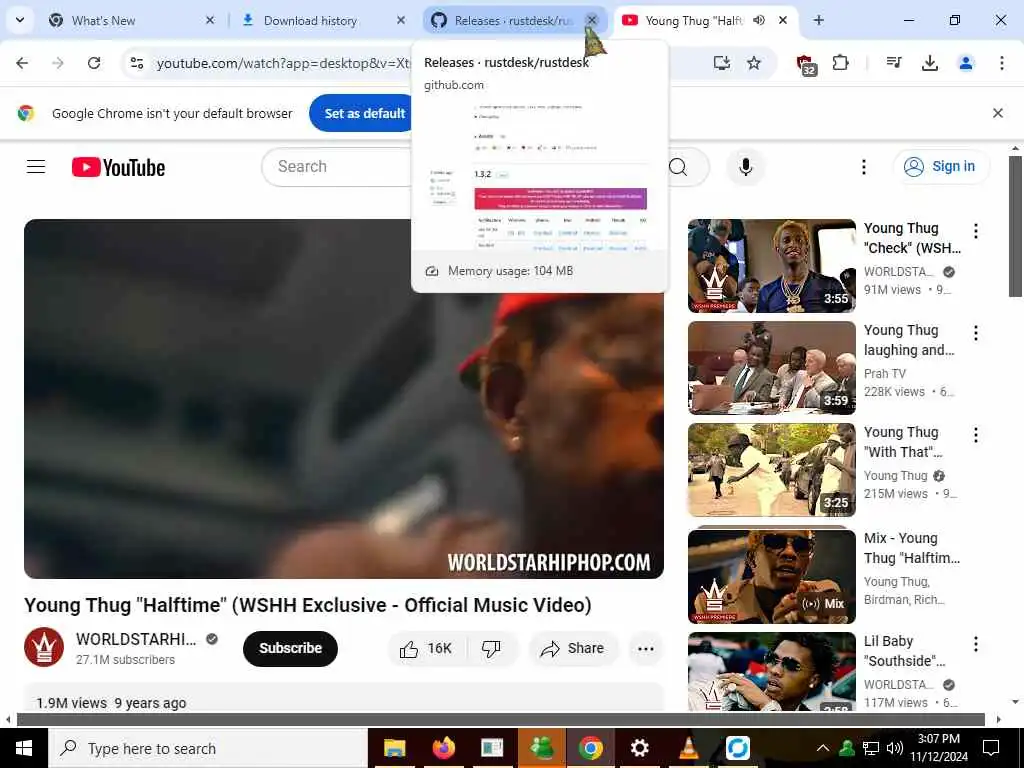Screen dimensions: 1024x768
Task: Open YouTube hamburger guide menu
Action: point(36,167)
